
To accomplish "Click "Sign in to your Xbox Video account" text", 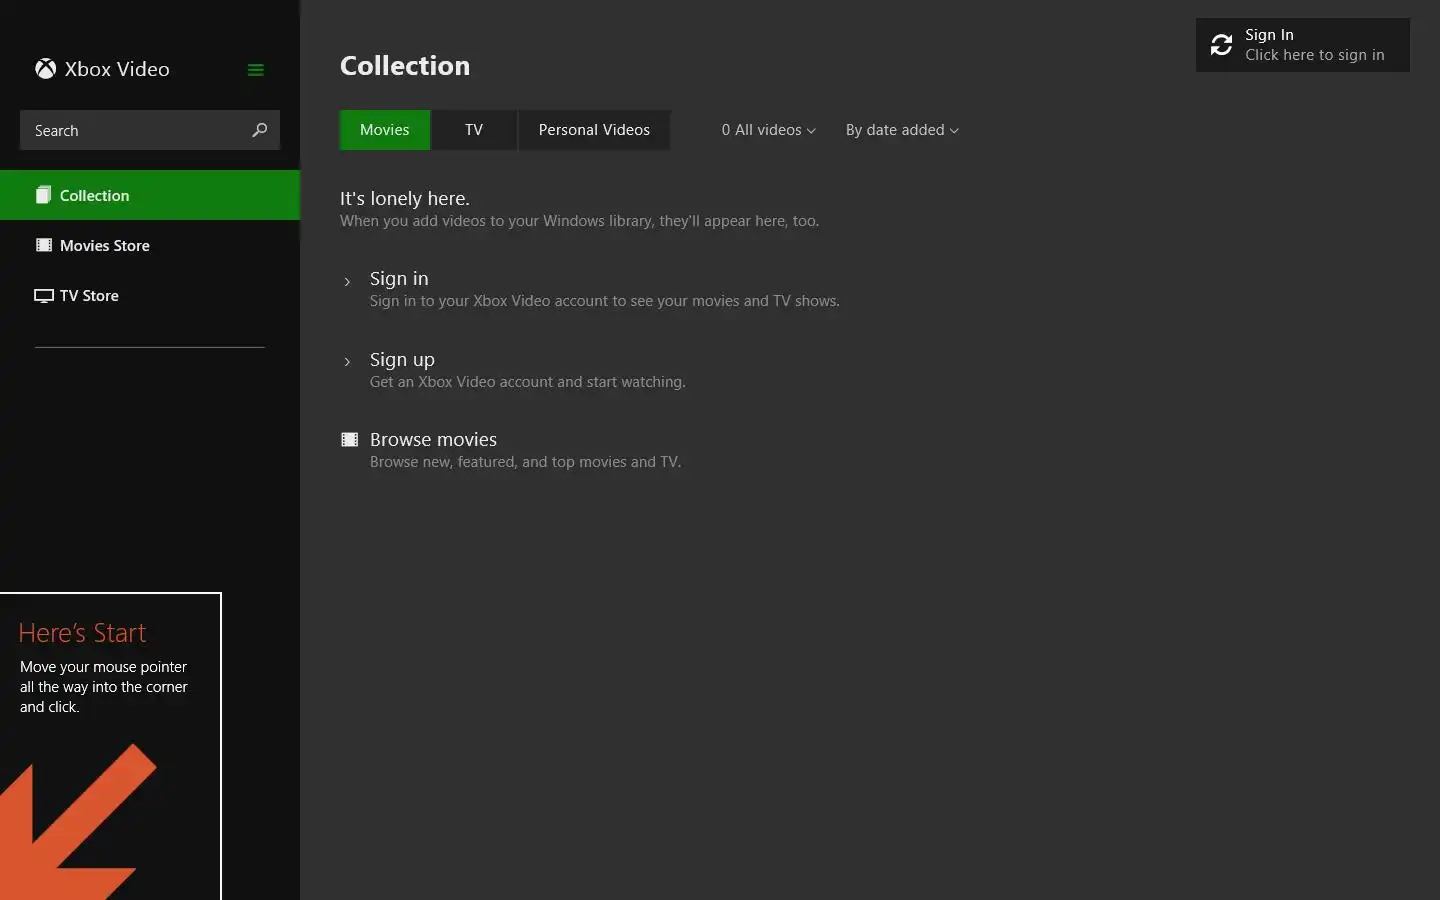I will tap(605, 301).
